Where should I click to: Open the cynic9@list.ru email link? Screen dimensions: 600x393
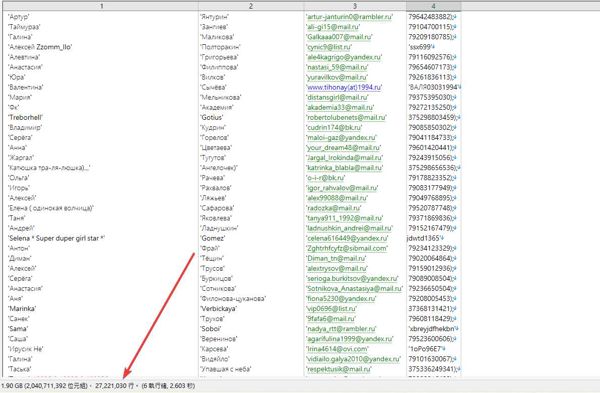[x=329, y=47]
